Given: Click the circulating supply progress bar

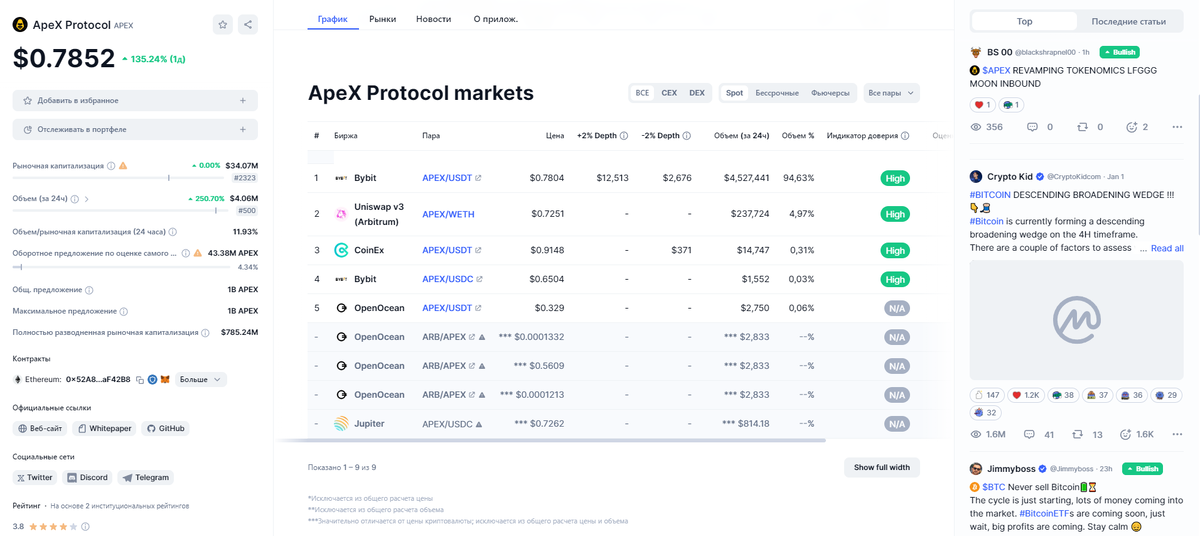Looking at the screenshot, I should 121,267.
